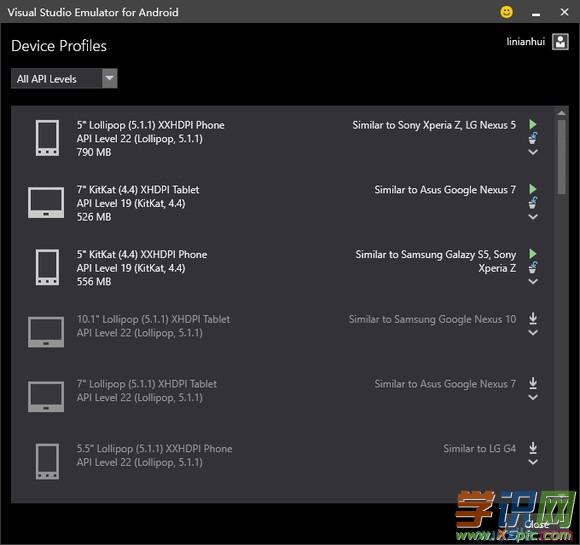The image size is (580, 545).
Task: Expand details for 5" KitKat XXHDPI Phone
Action: point(533,282)
